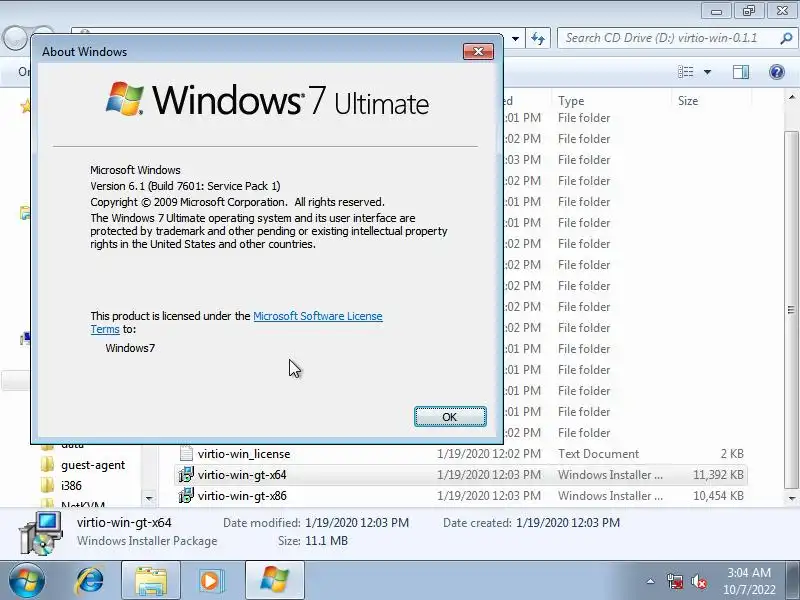This screenshot has height=600, width=800.
Task: Click the i386 folder icon
Action: 47,485
